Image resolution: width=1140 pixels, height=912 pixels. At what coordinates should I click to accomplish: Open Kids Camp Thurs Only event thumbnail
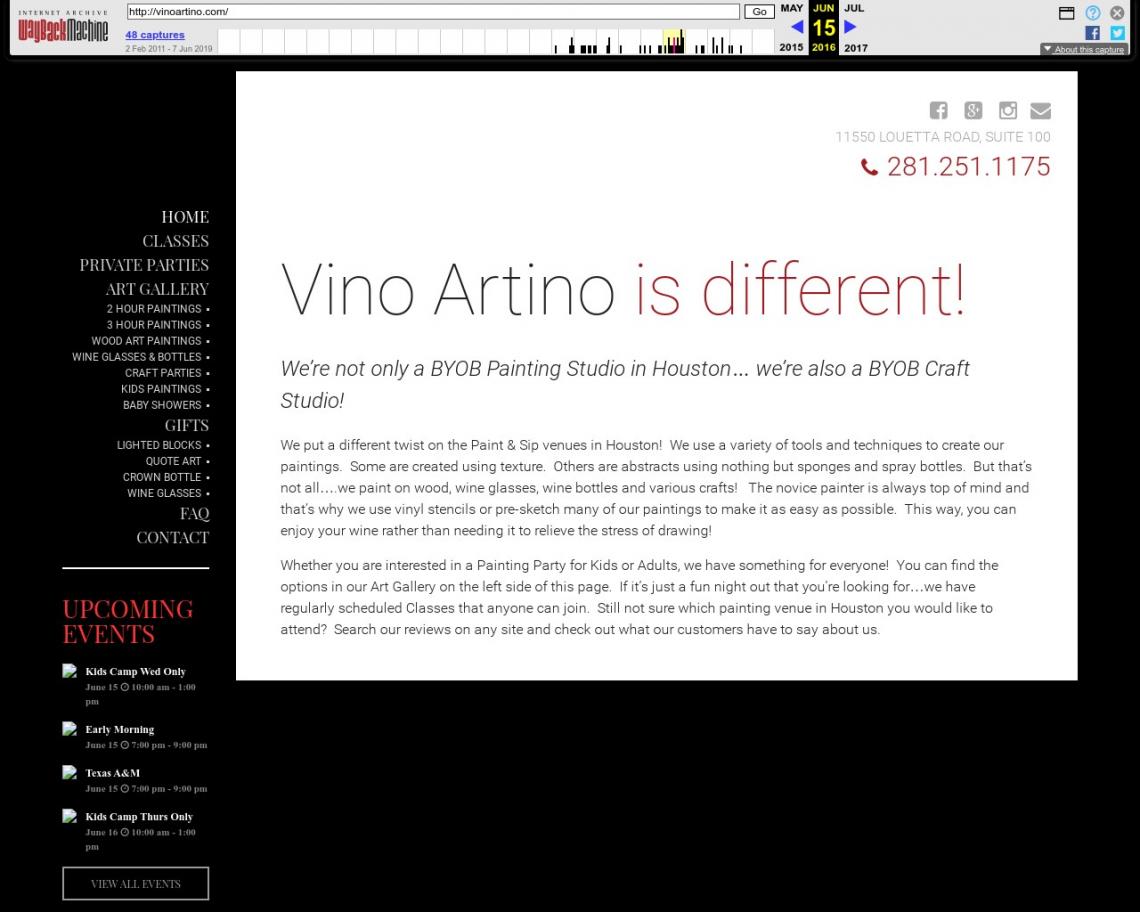click(x=70, y=816)
